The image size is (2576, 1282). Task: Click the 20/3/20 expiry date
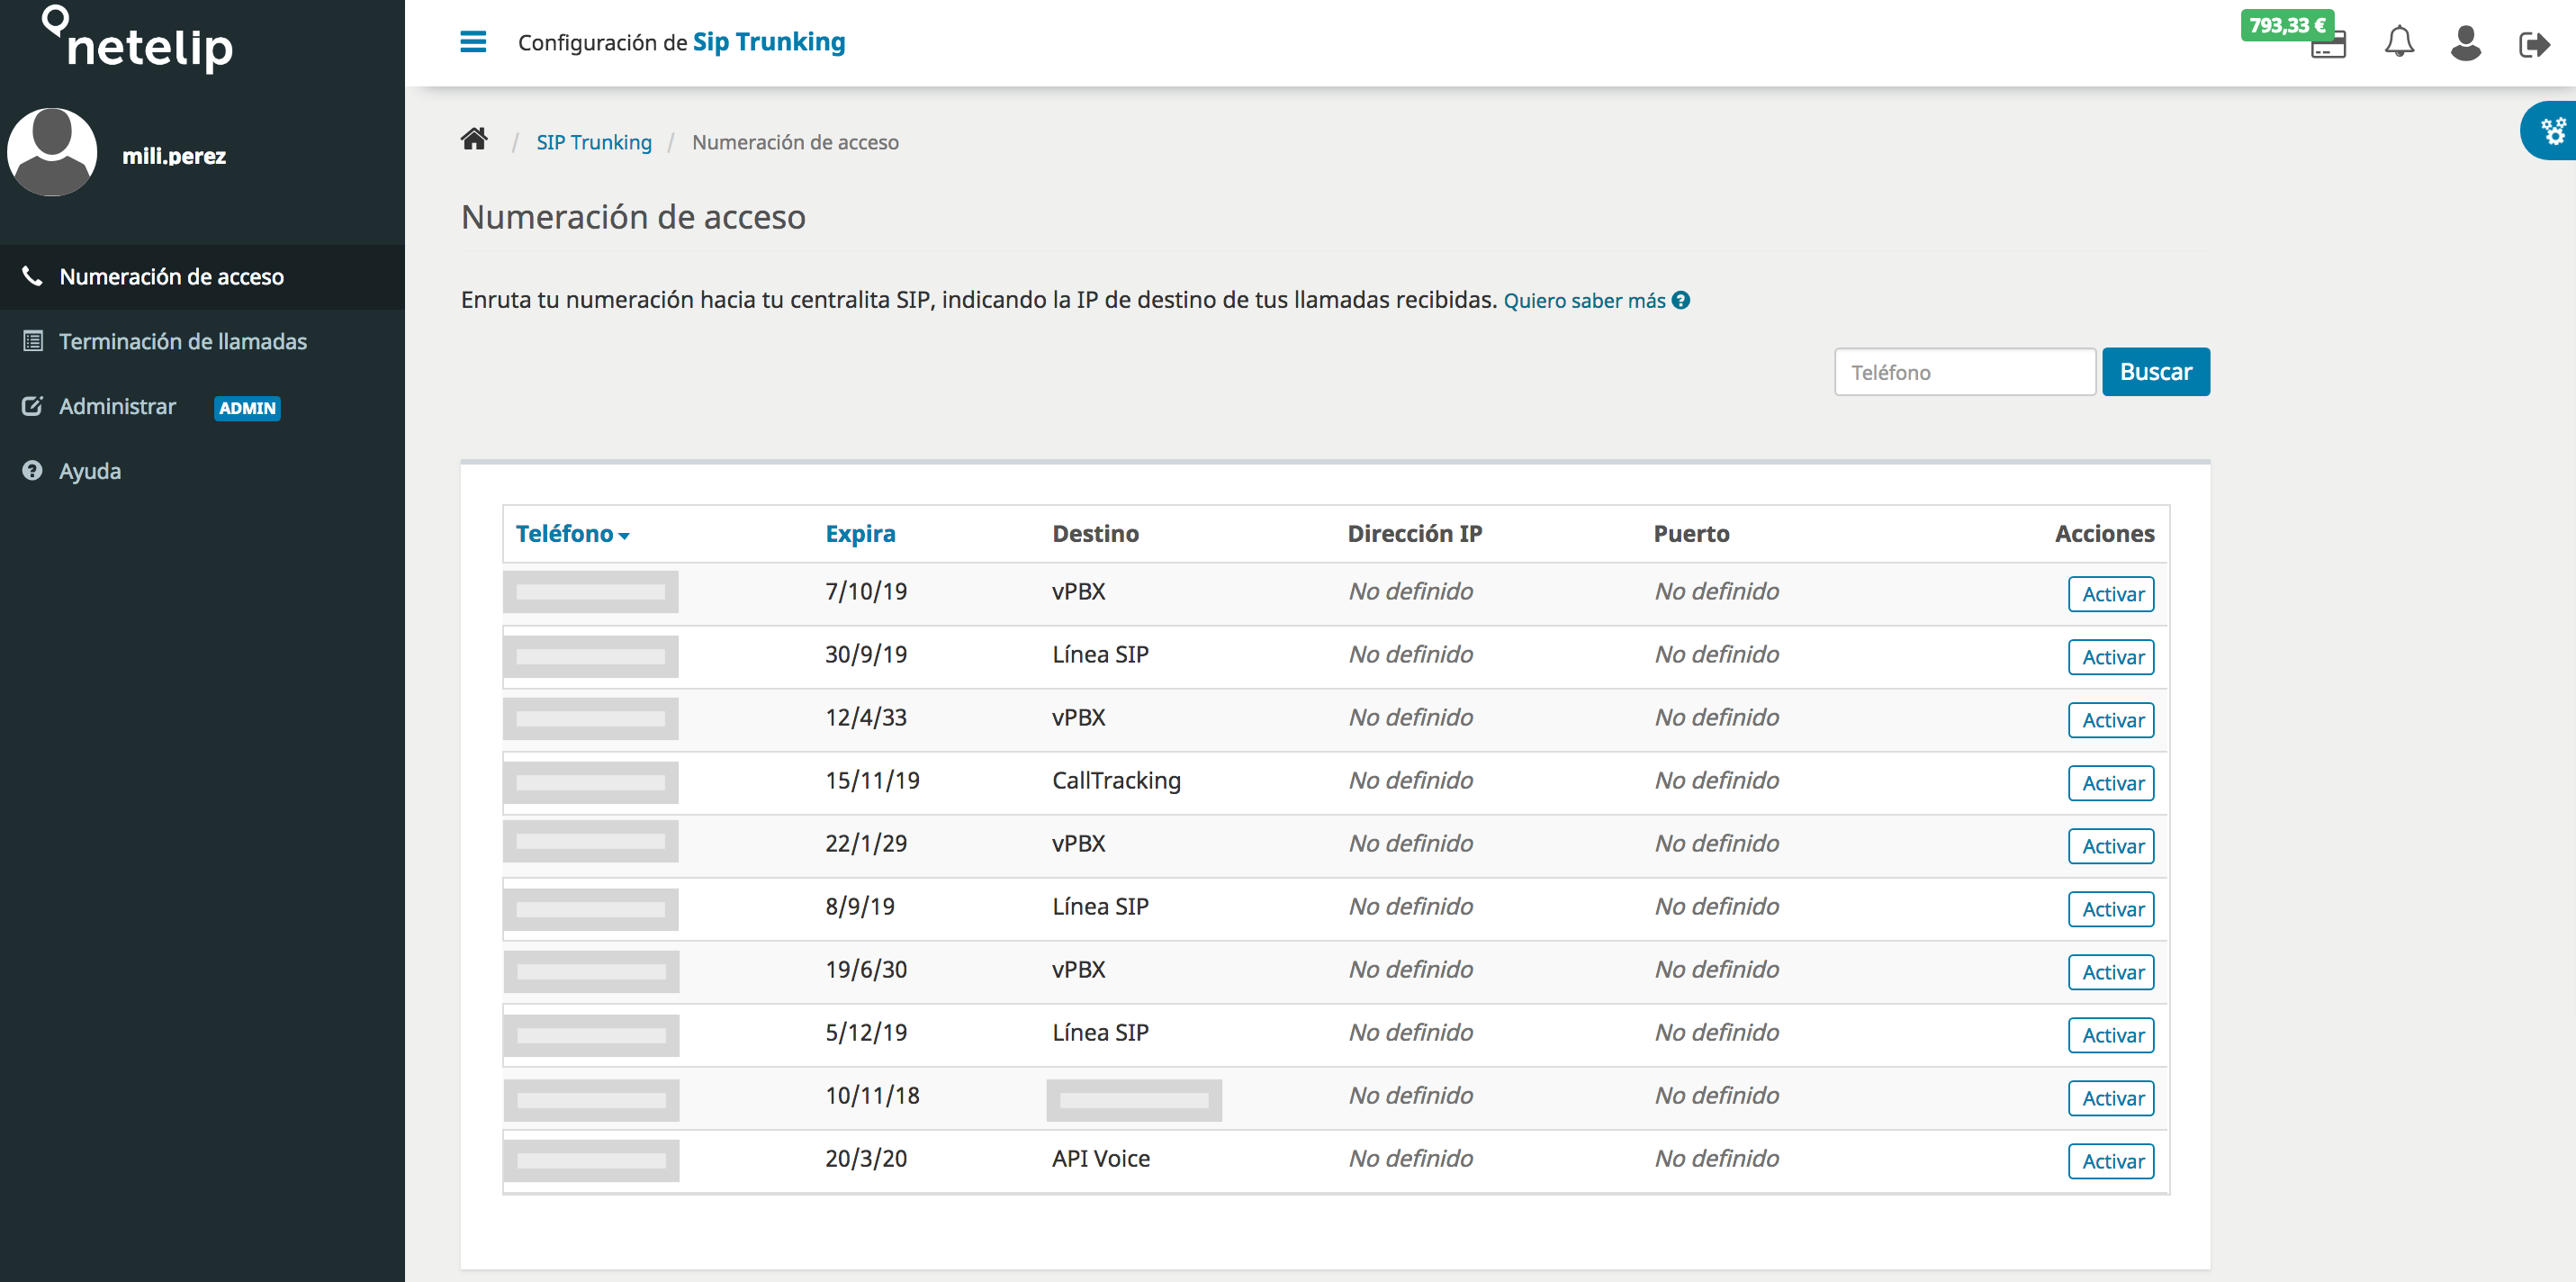point(866,1159)
